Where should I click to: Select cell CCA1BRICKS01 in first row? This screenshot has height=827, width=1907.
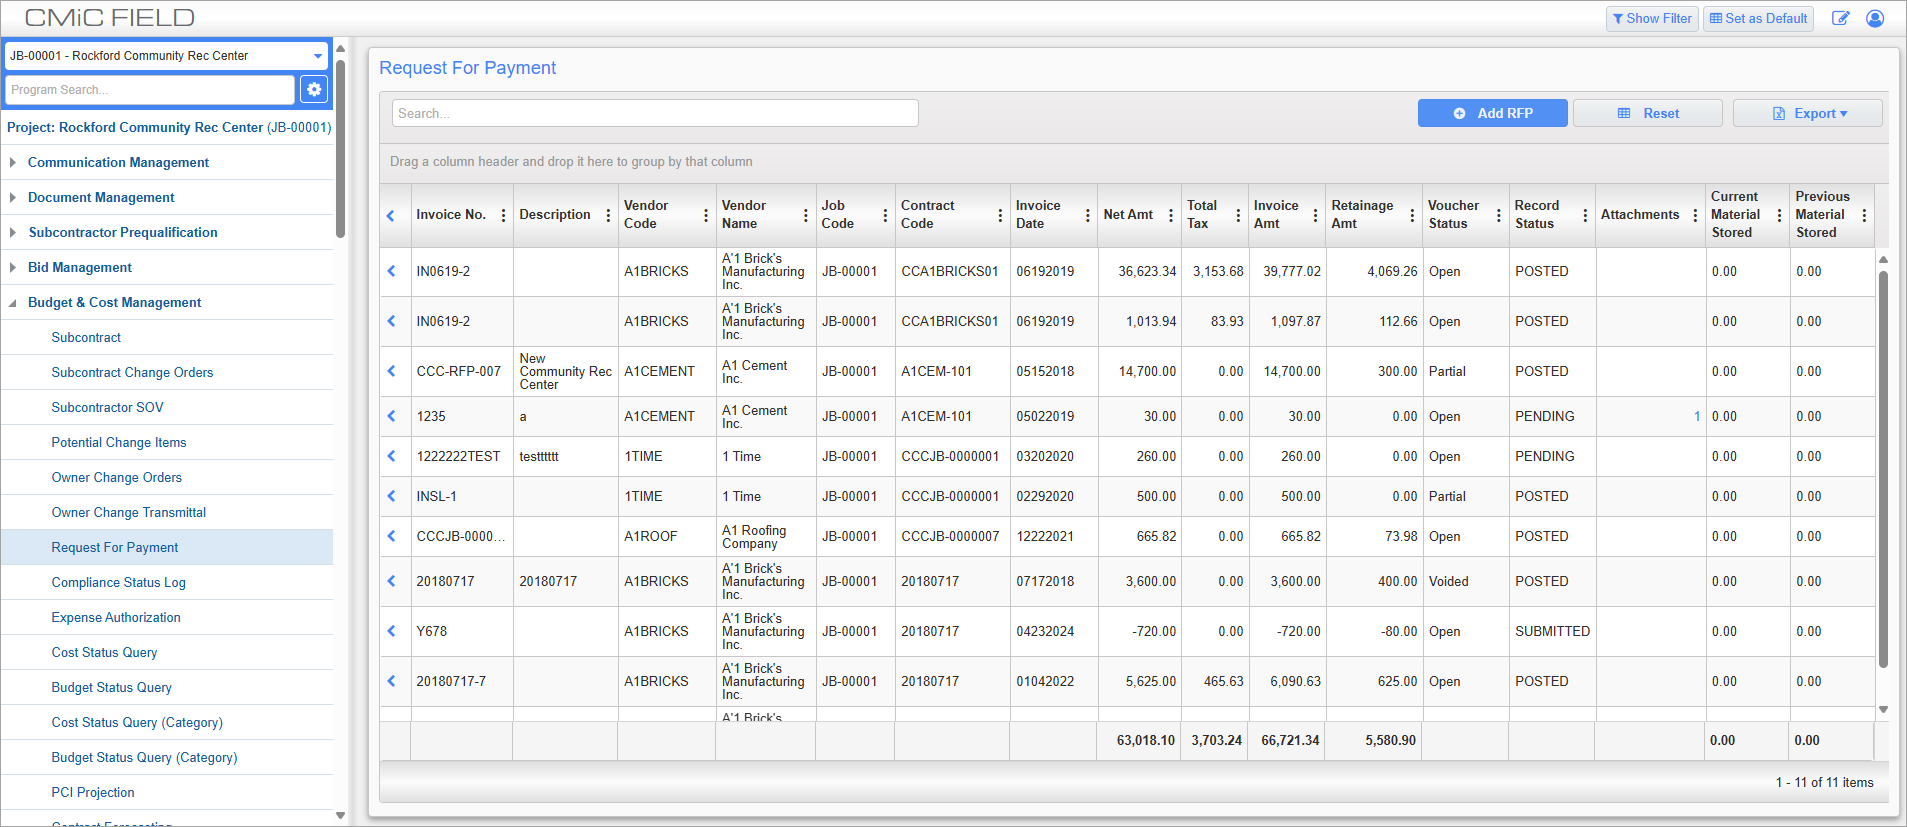pos(950,271)
